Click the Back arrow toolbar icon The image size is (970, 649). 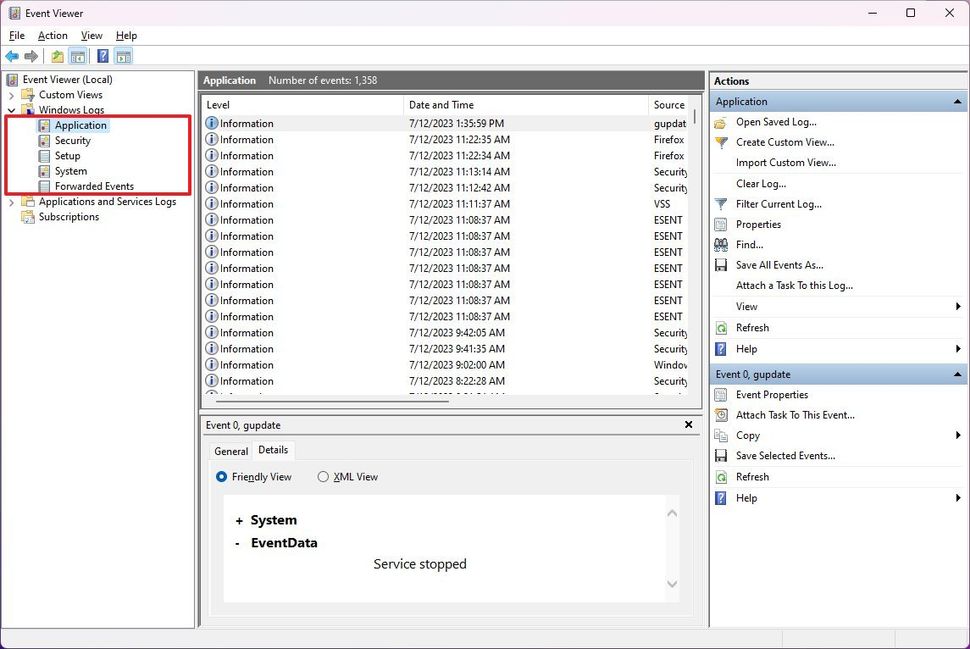click(x=12, y=56)
